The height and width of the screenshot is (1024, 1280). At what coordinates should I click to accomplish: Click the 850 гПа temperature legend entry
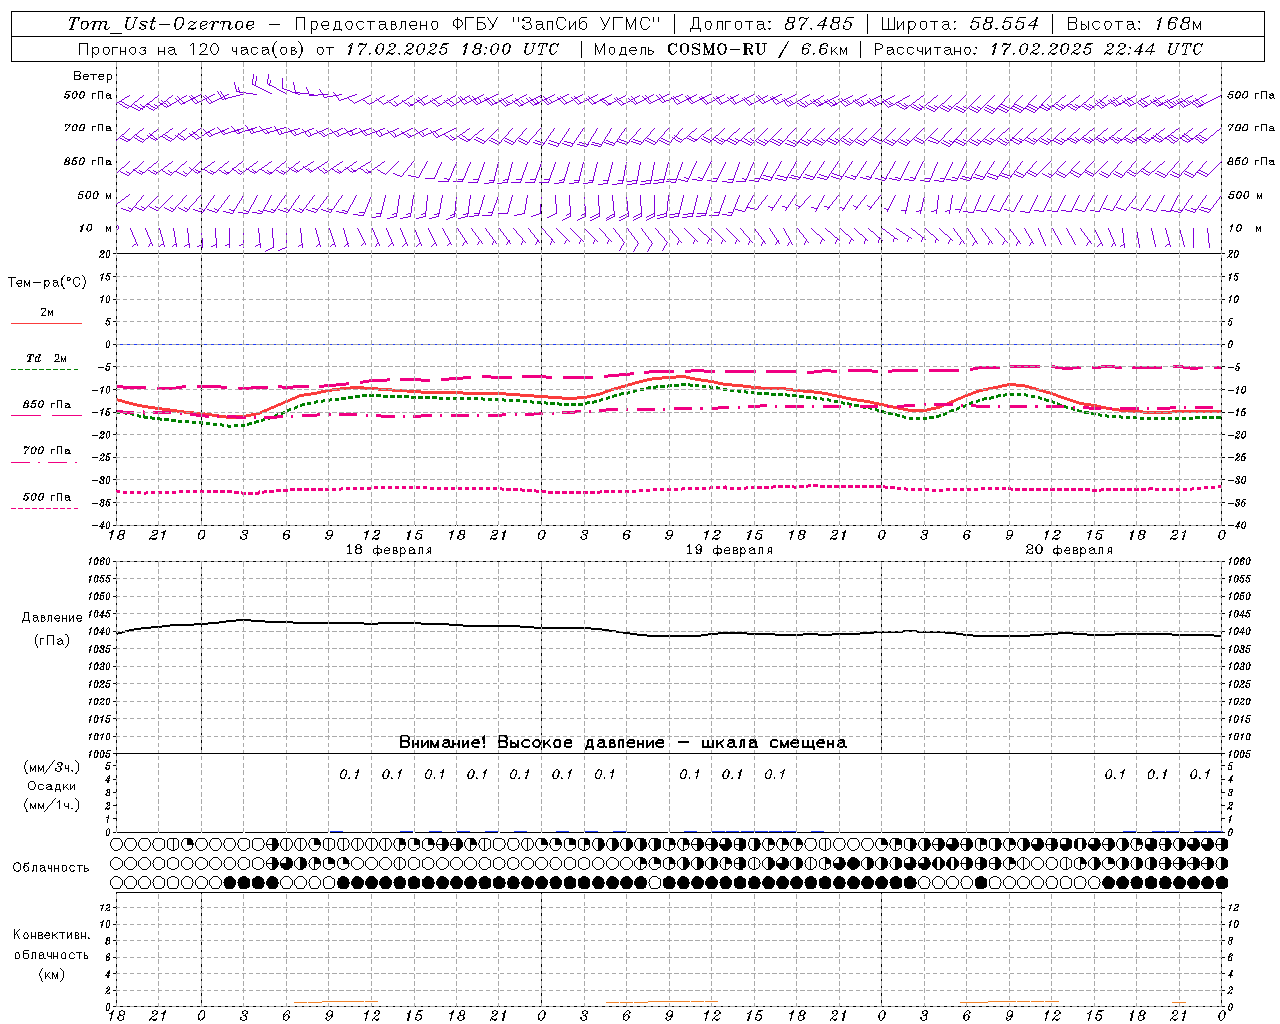(x=47, y=404)
